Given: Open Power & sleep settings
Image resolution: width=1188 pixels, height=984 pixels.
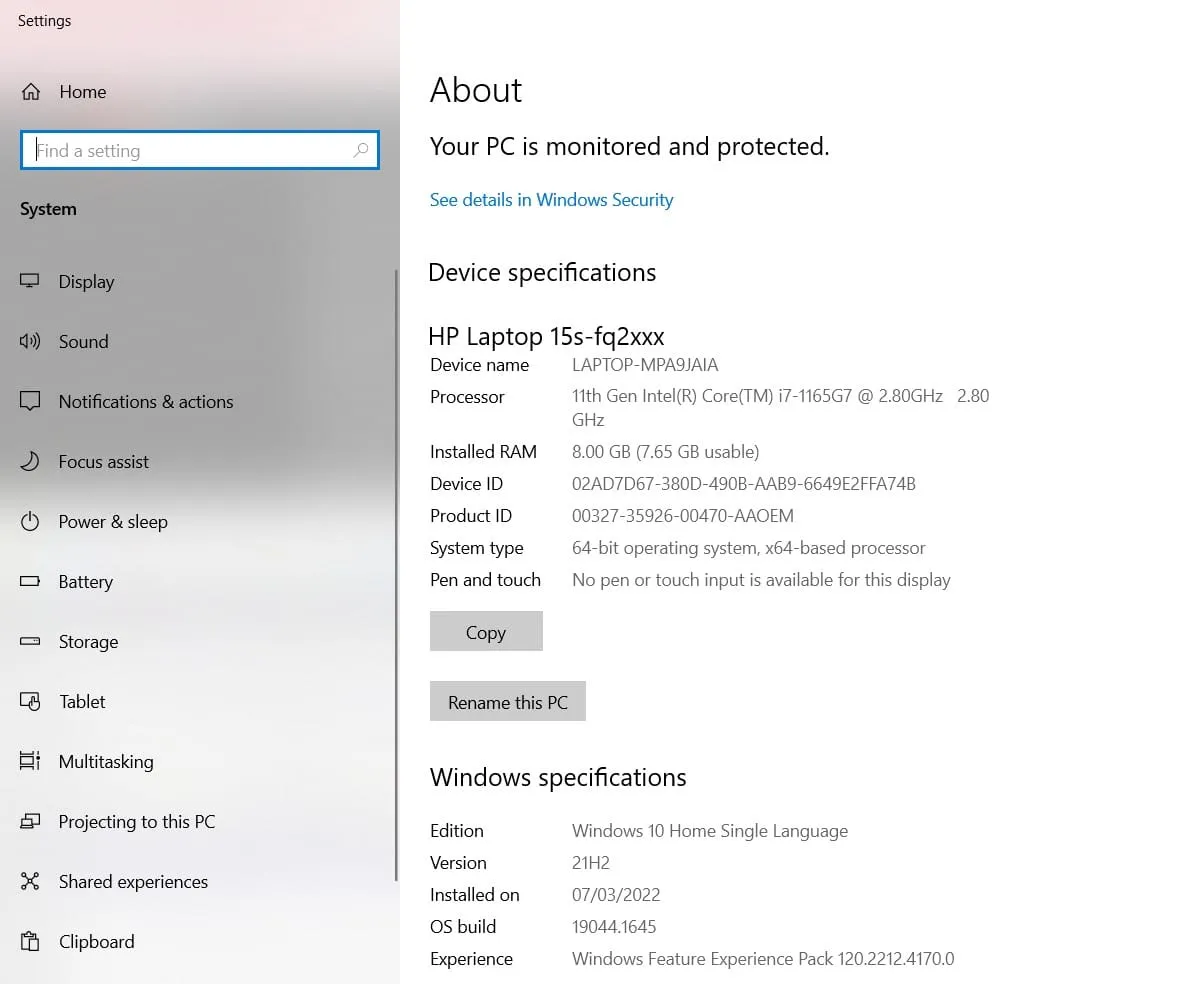Looking at the screenshot, I should (x=113, y=521).
